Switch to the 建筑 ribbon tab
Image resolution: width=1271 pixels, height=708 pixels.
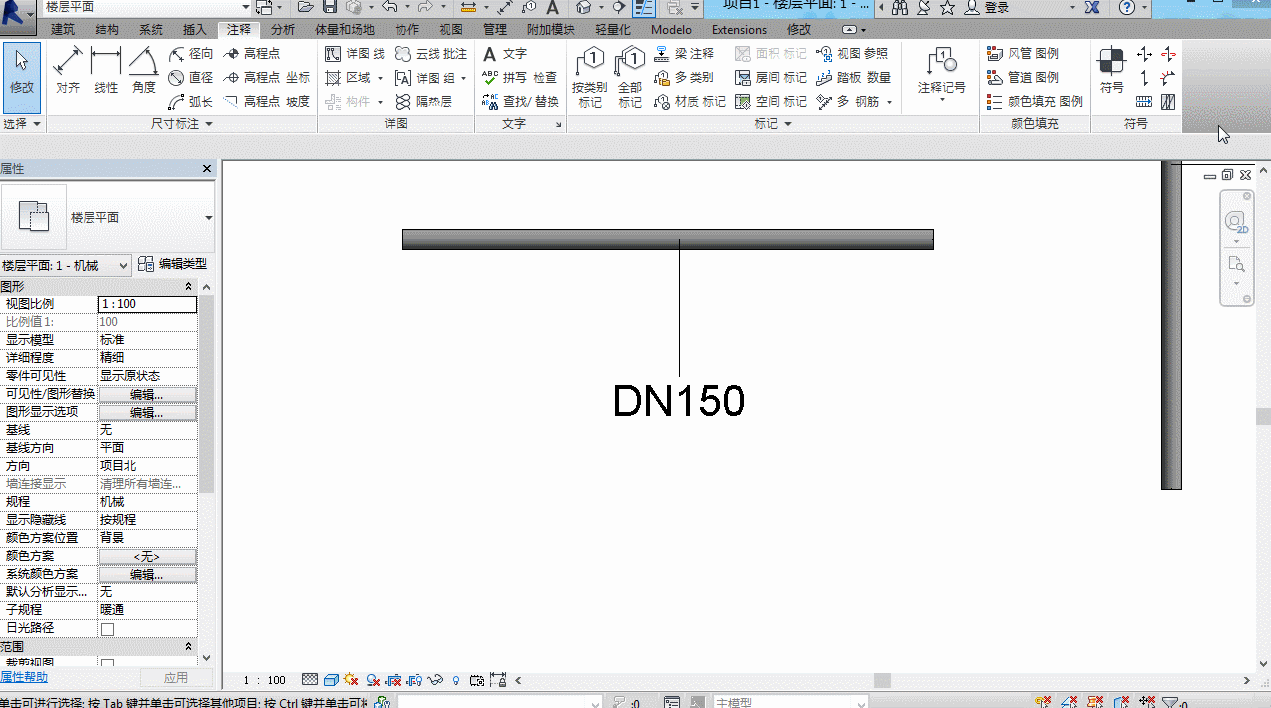[x=63, y=30]
